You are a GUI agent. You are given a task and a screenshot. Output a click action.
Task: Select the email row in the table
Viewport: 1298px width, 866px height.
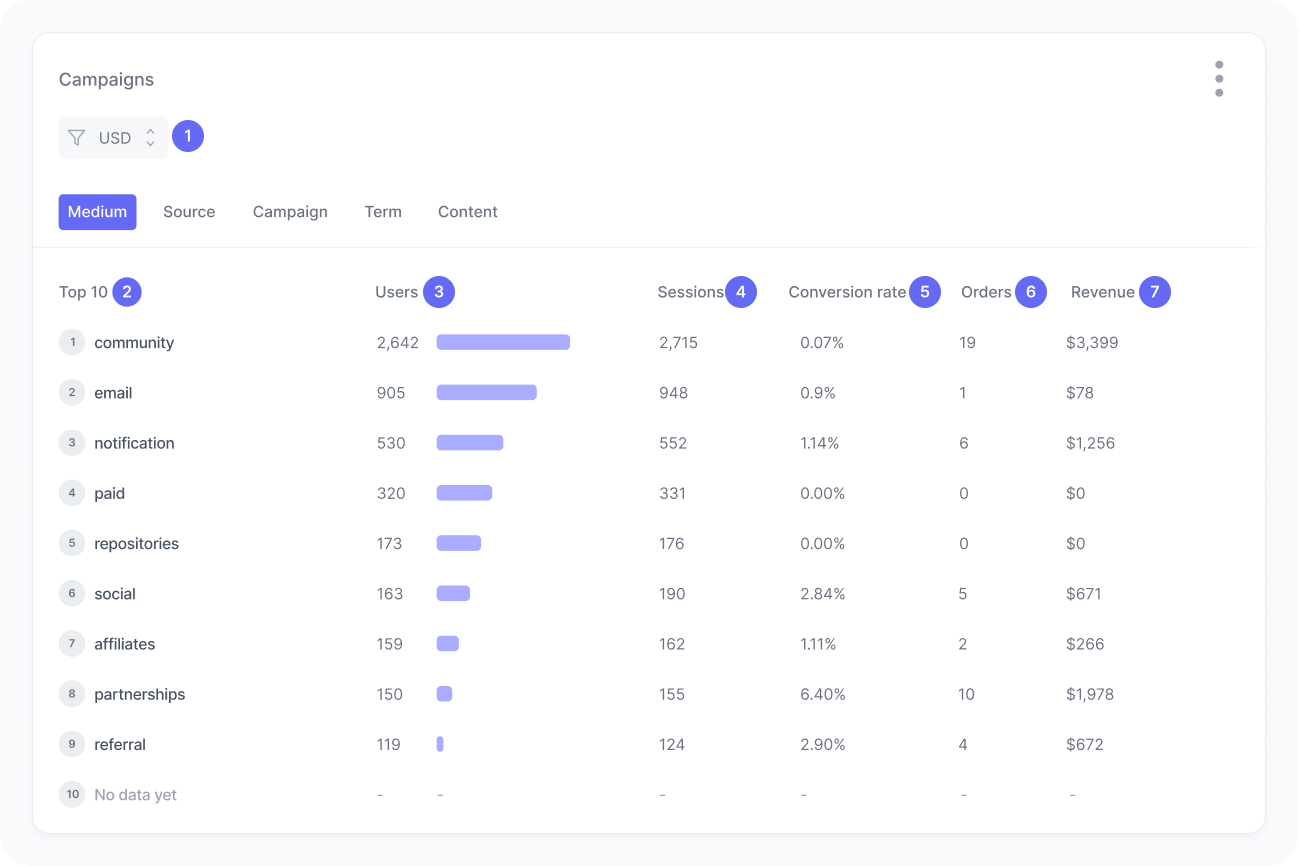(x=113, y=392)
